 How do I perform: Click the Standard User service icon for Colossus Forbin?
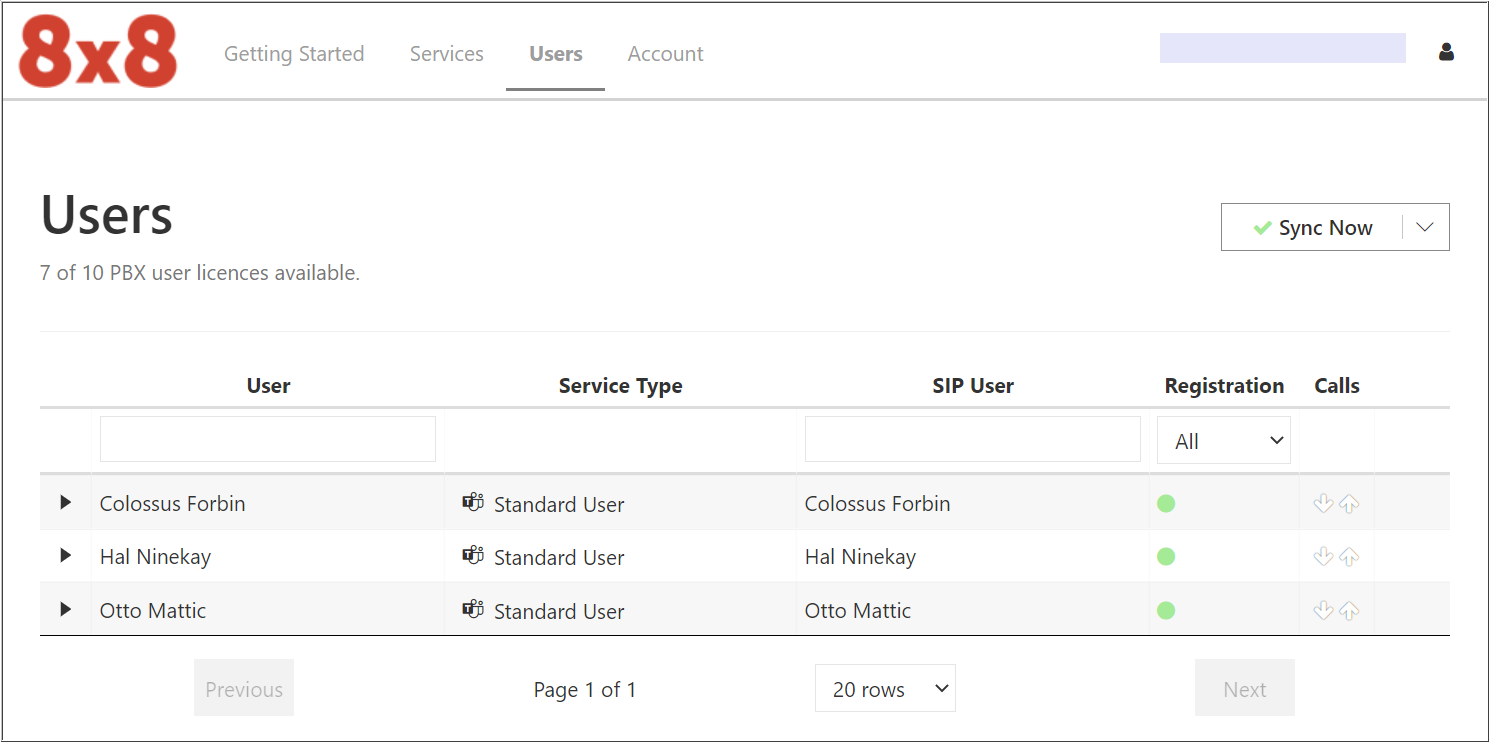472,502
